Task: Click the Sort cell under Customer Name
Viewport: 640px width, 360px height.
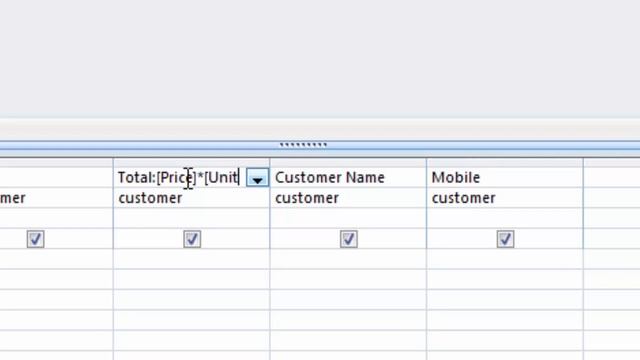Action: pyautogui.click(x=348, y=218)
